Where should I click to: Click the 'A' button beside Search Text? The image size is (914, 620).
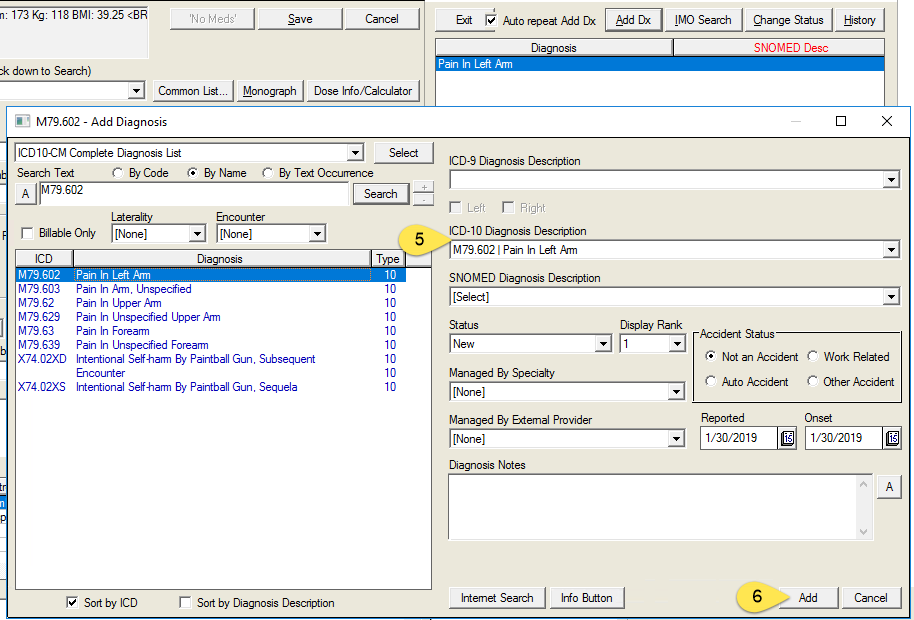26,194
